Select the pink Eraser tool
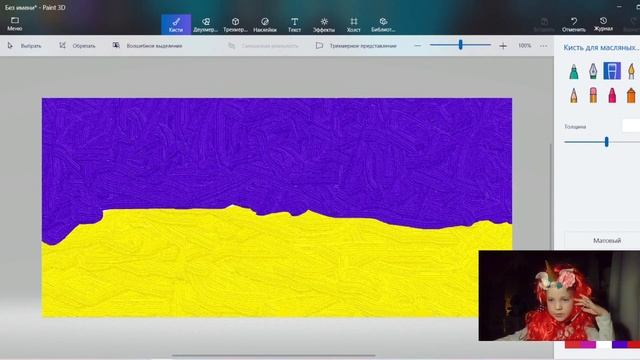Viewport: 640px width, 360px height. [x=593, y=96]
